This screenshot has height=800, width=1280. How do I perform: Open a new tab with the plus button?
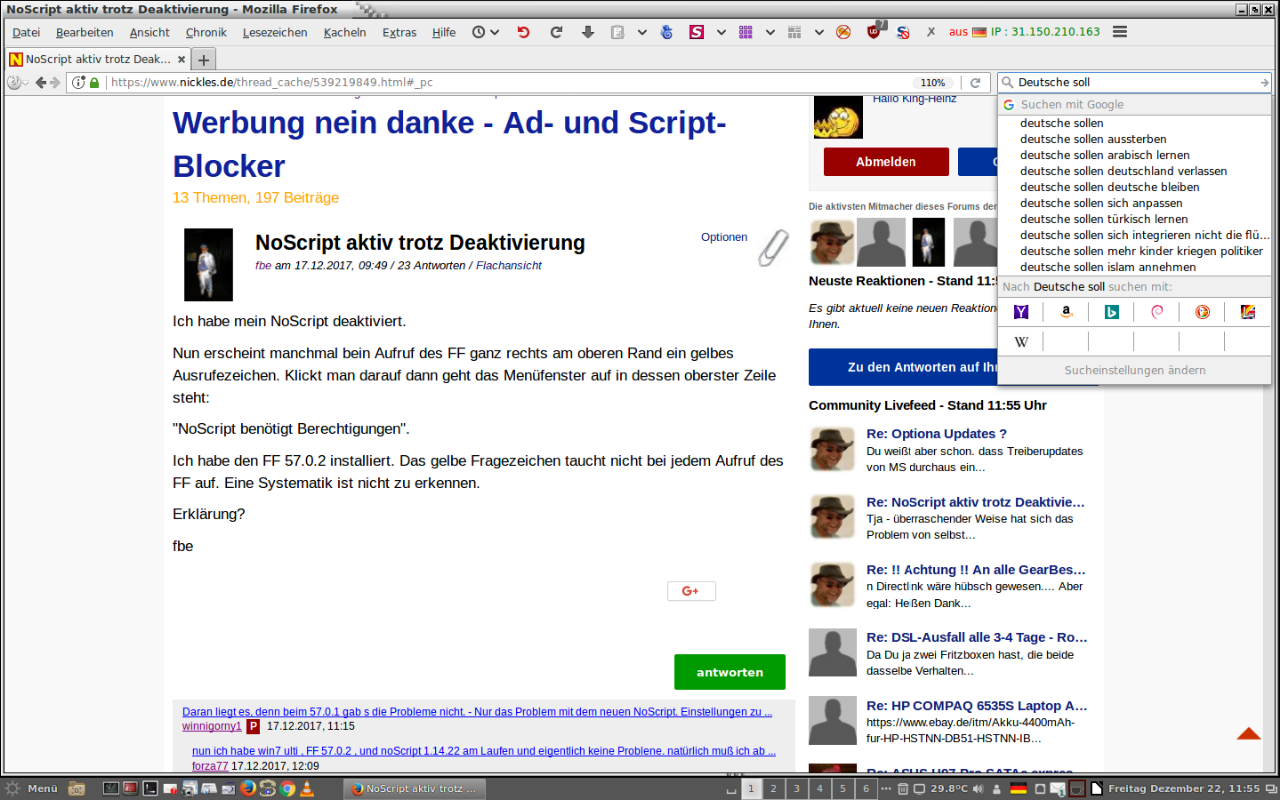[203, 59]
